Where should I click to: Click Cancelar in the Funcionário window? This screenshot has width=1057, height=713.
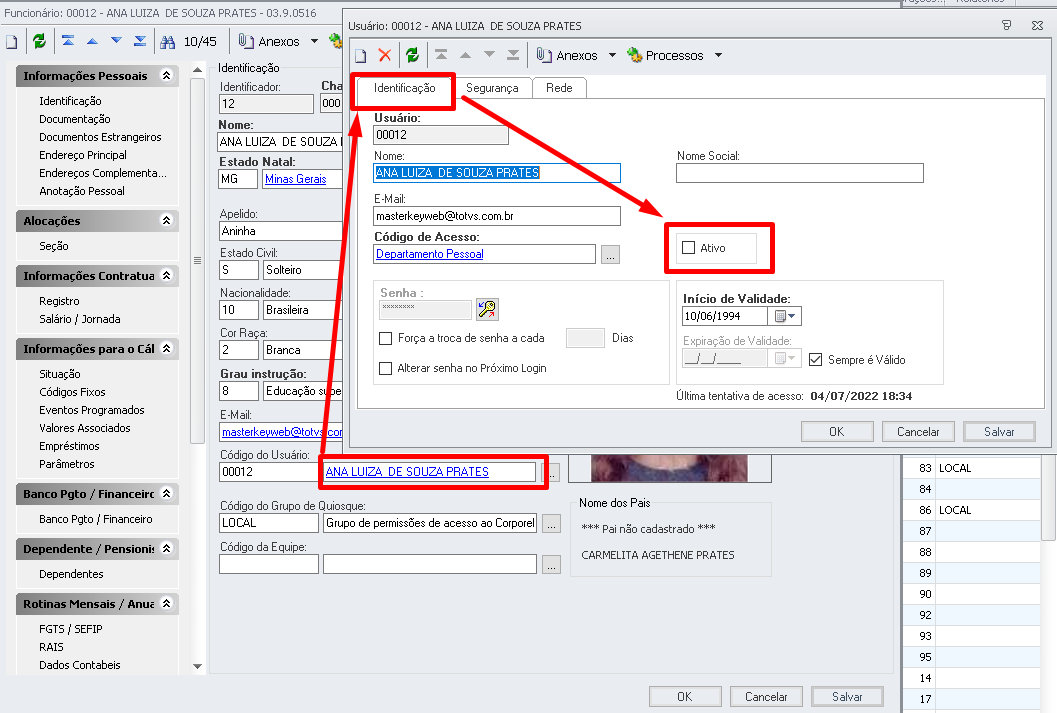click(x=766, y=697)
